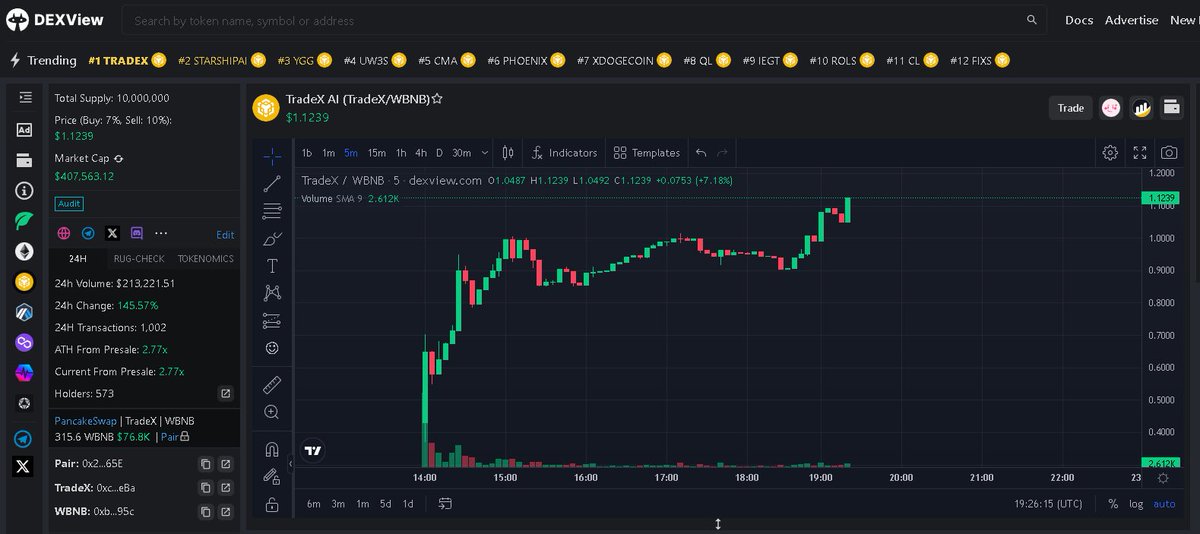Toggle logarithmic price scale
Image resolution: width=1200 pixels, height=534 pixels.
[x=1136, y=504]
